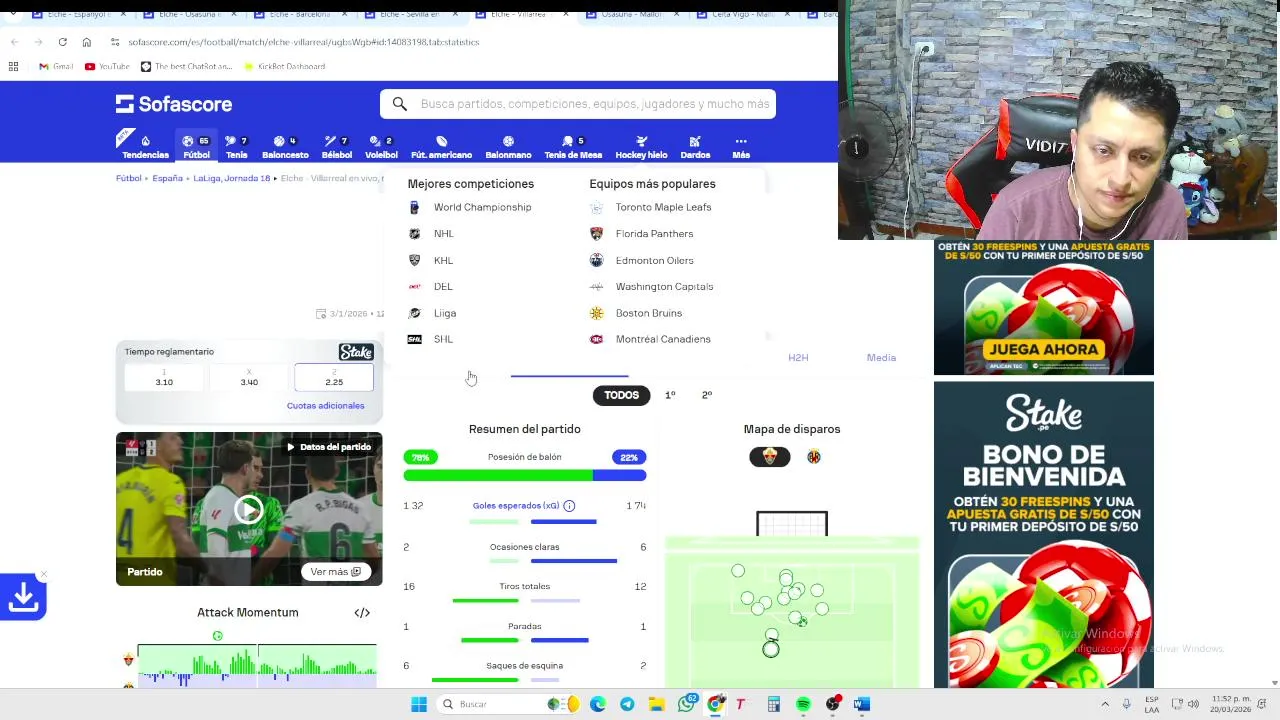This screenshot has width=1280, height=720.
Task: Open KickBot Dashboard bookmark
Action: coord(284,66)
